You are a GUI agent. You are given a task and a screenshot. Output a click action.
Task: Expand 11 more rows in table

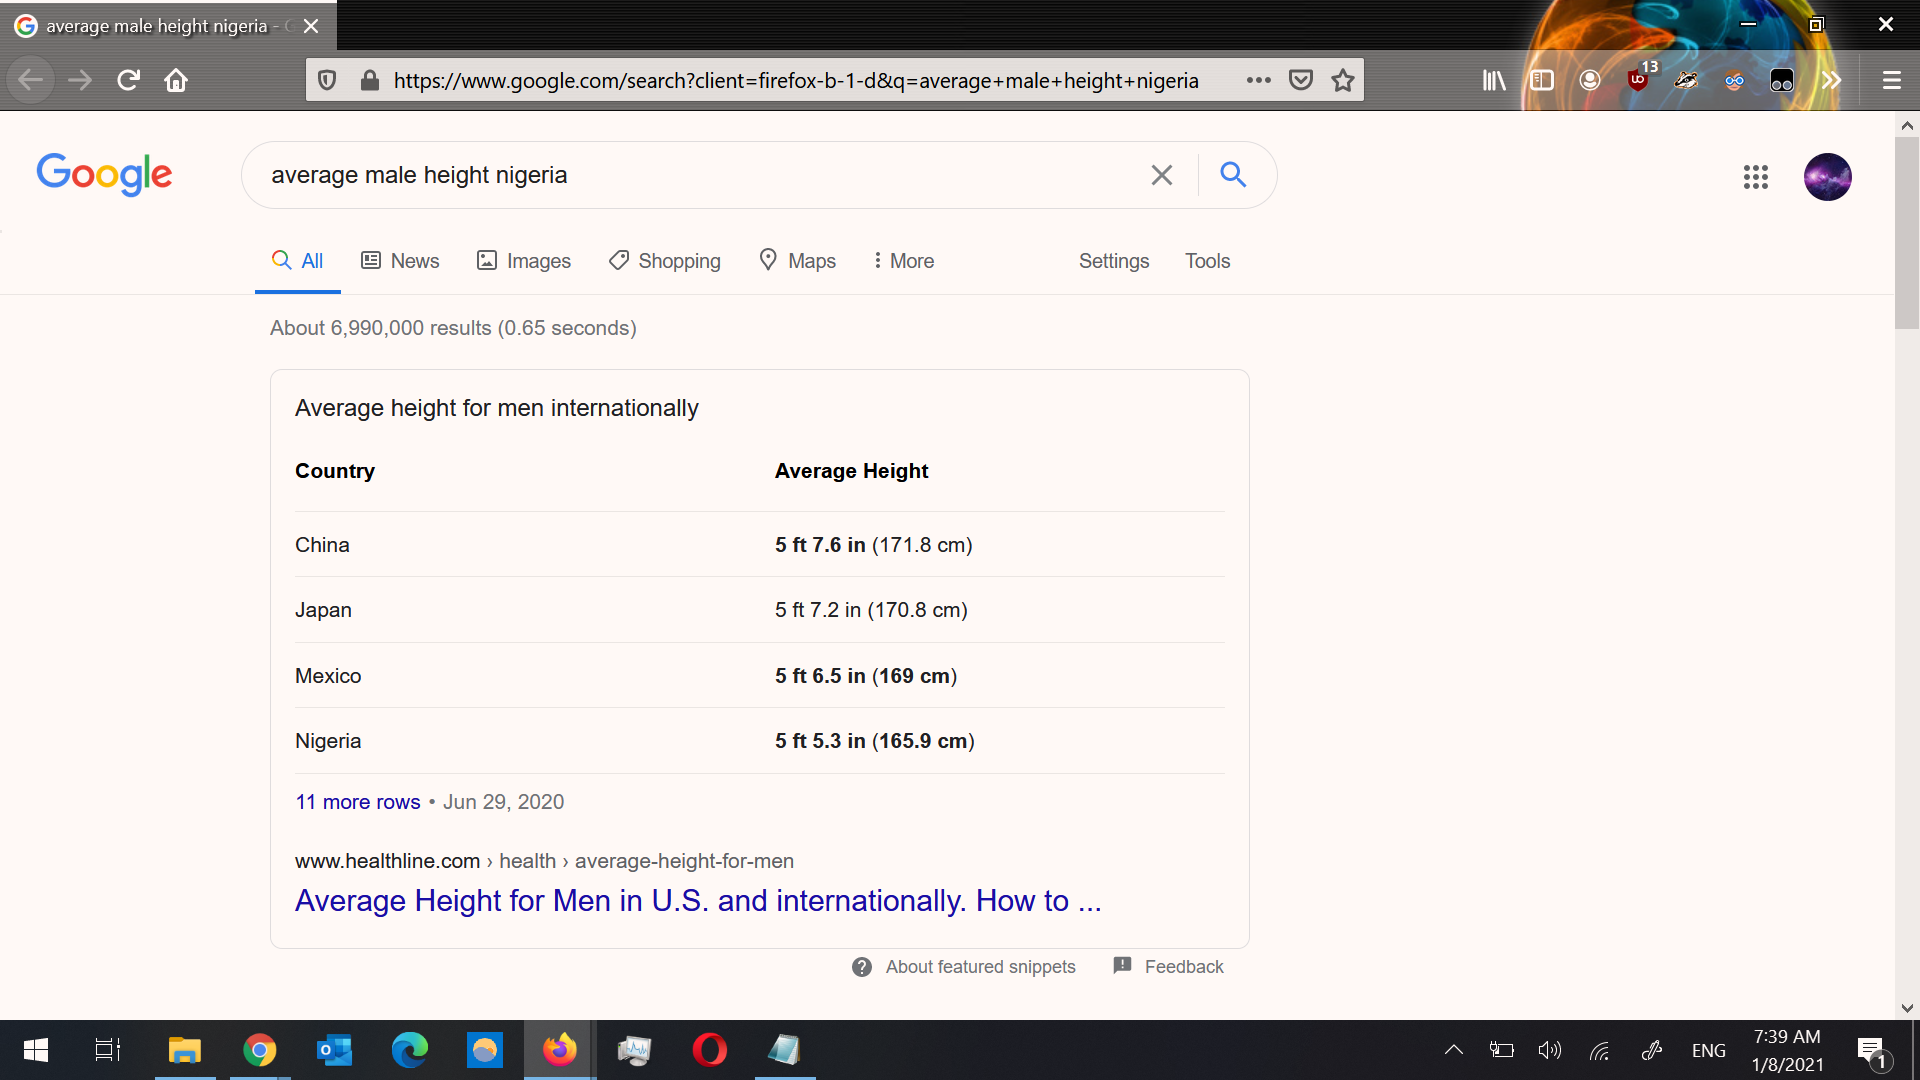357,802
